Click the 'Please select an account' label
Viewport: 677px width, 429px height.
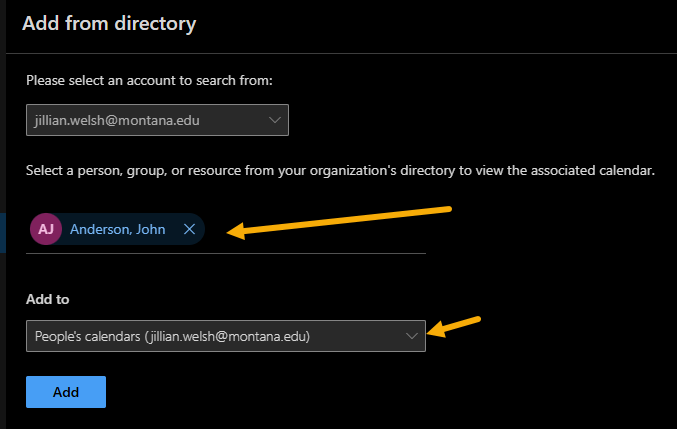pyautogui.click(x=148, y=79)
